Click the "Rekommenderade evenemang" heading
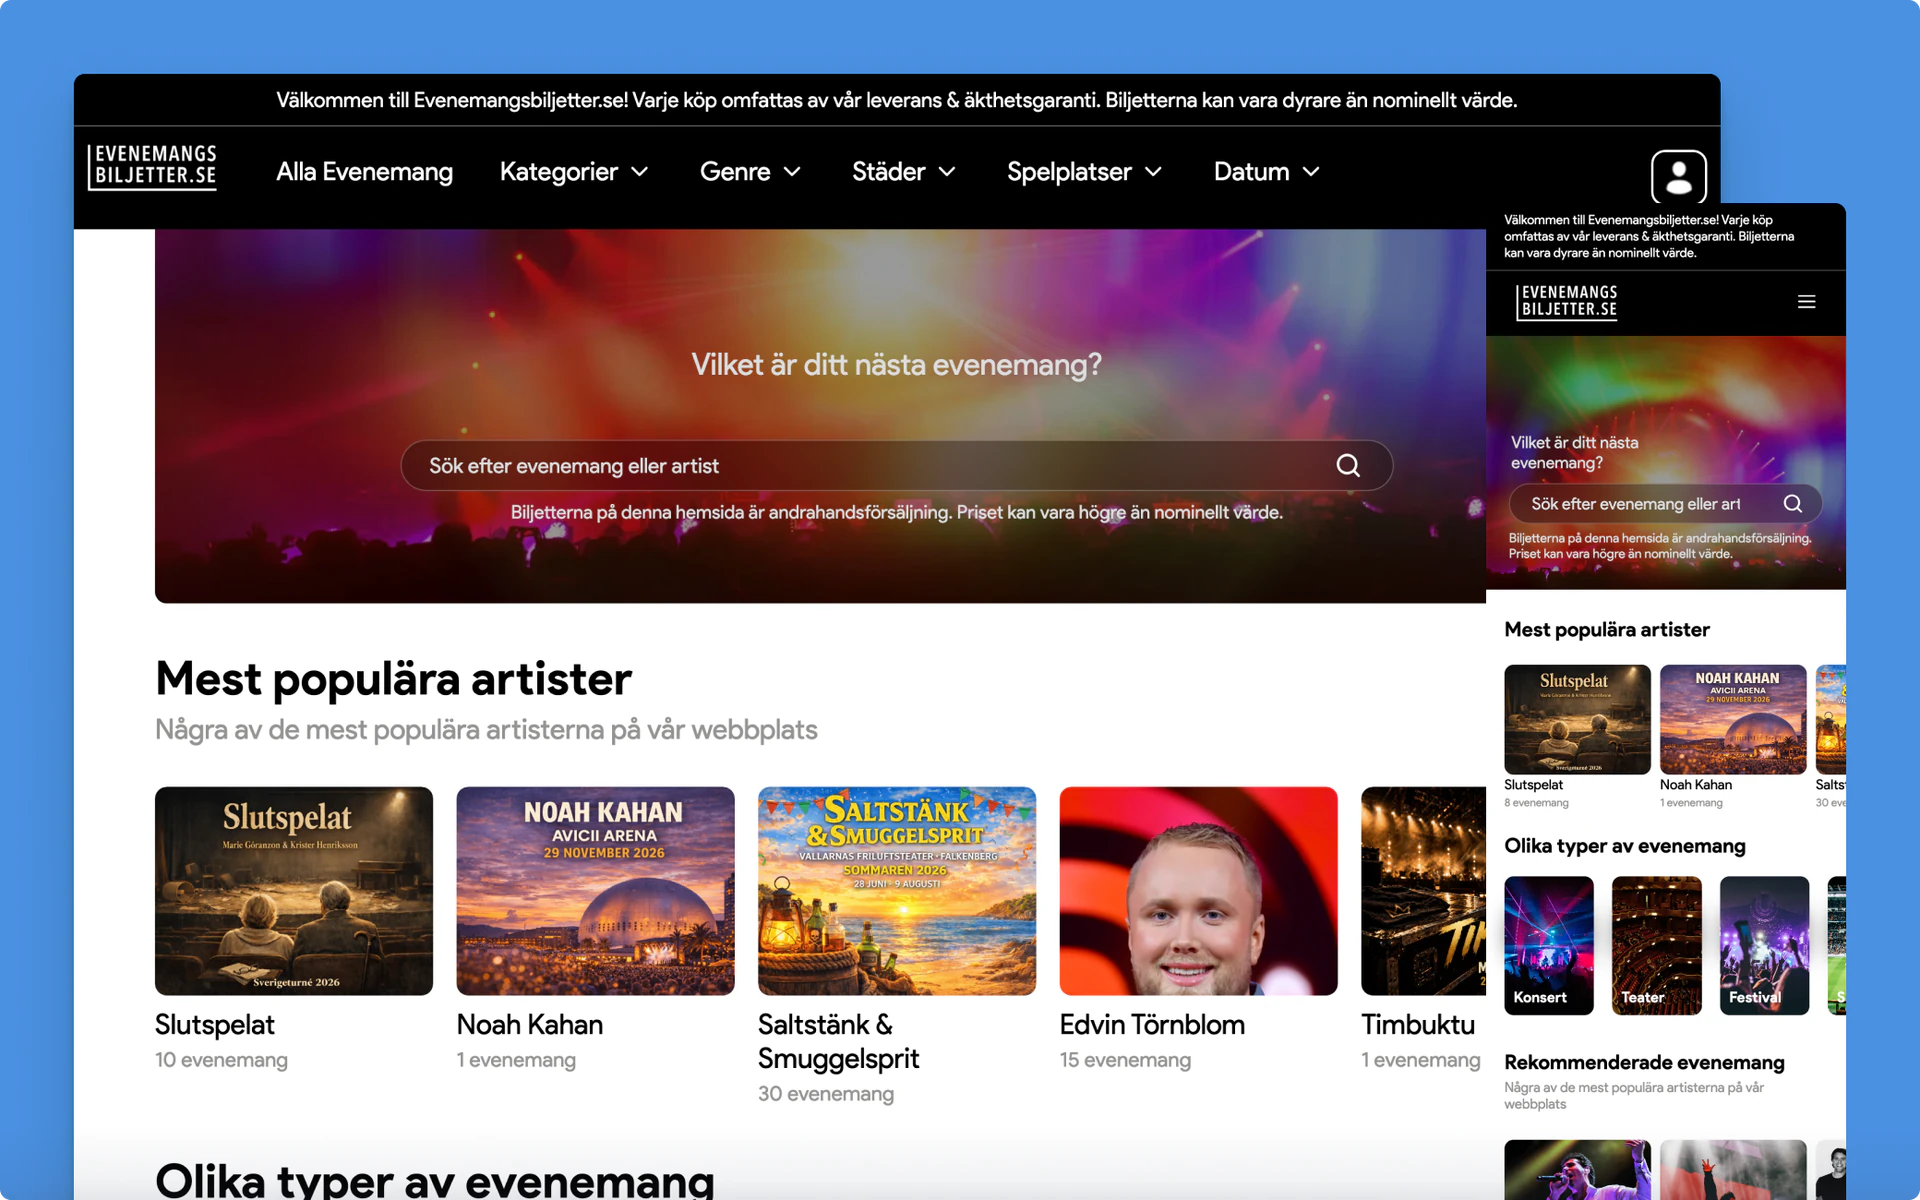Viewport: 1920px width, 1200px height. pos(1644,1063)
